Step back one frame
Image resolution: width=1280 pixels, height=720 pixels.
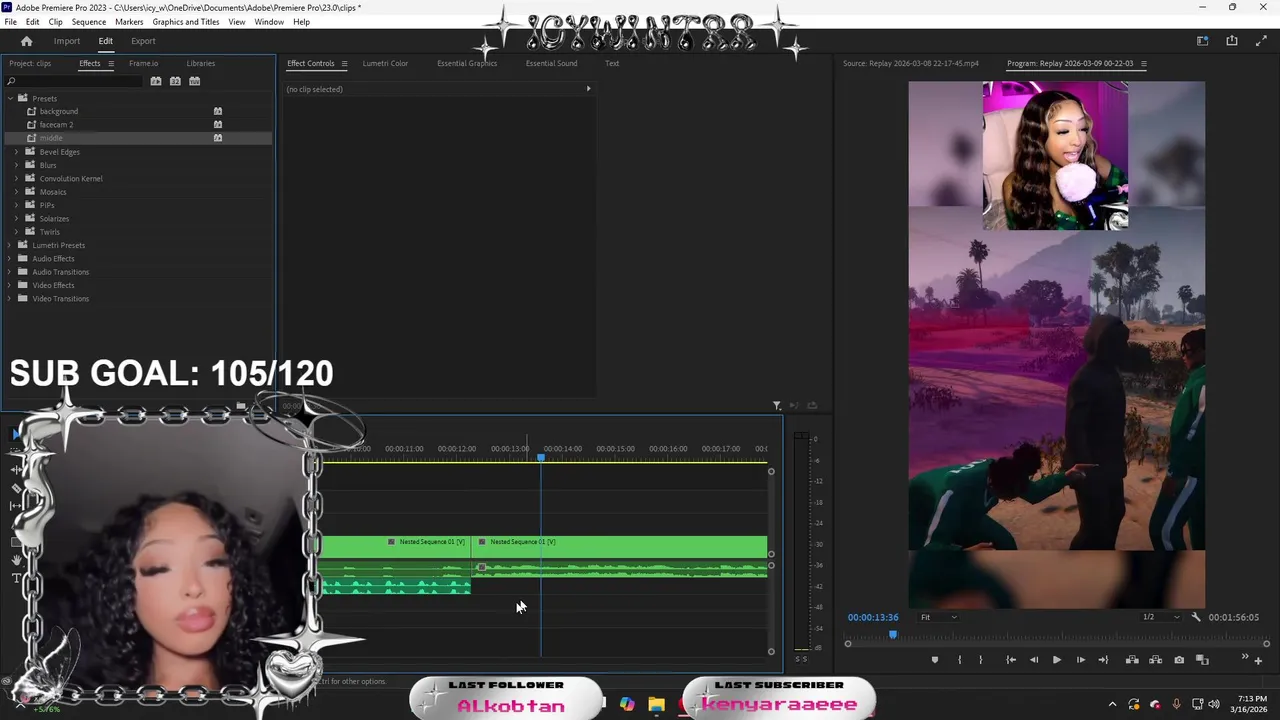[1034, 660]
